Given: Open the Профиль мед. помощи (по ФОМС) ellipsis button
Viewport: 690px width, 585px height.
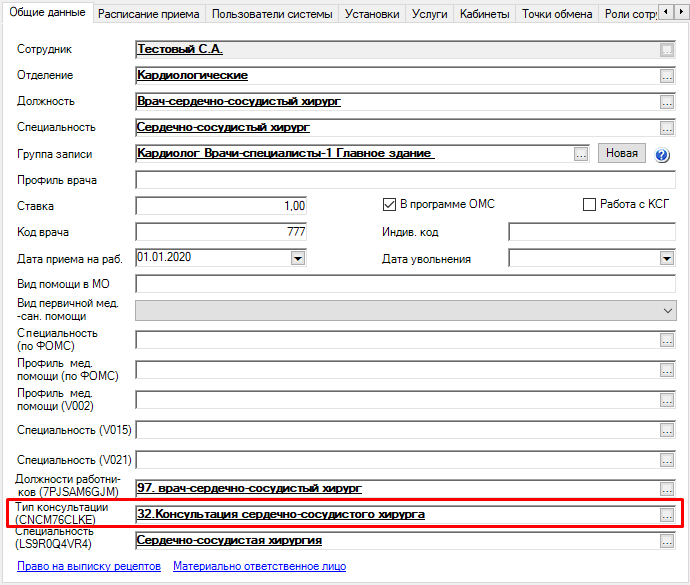Looking at the screenshot, I should 667,370.
